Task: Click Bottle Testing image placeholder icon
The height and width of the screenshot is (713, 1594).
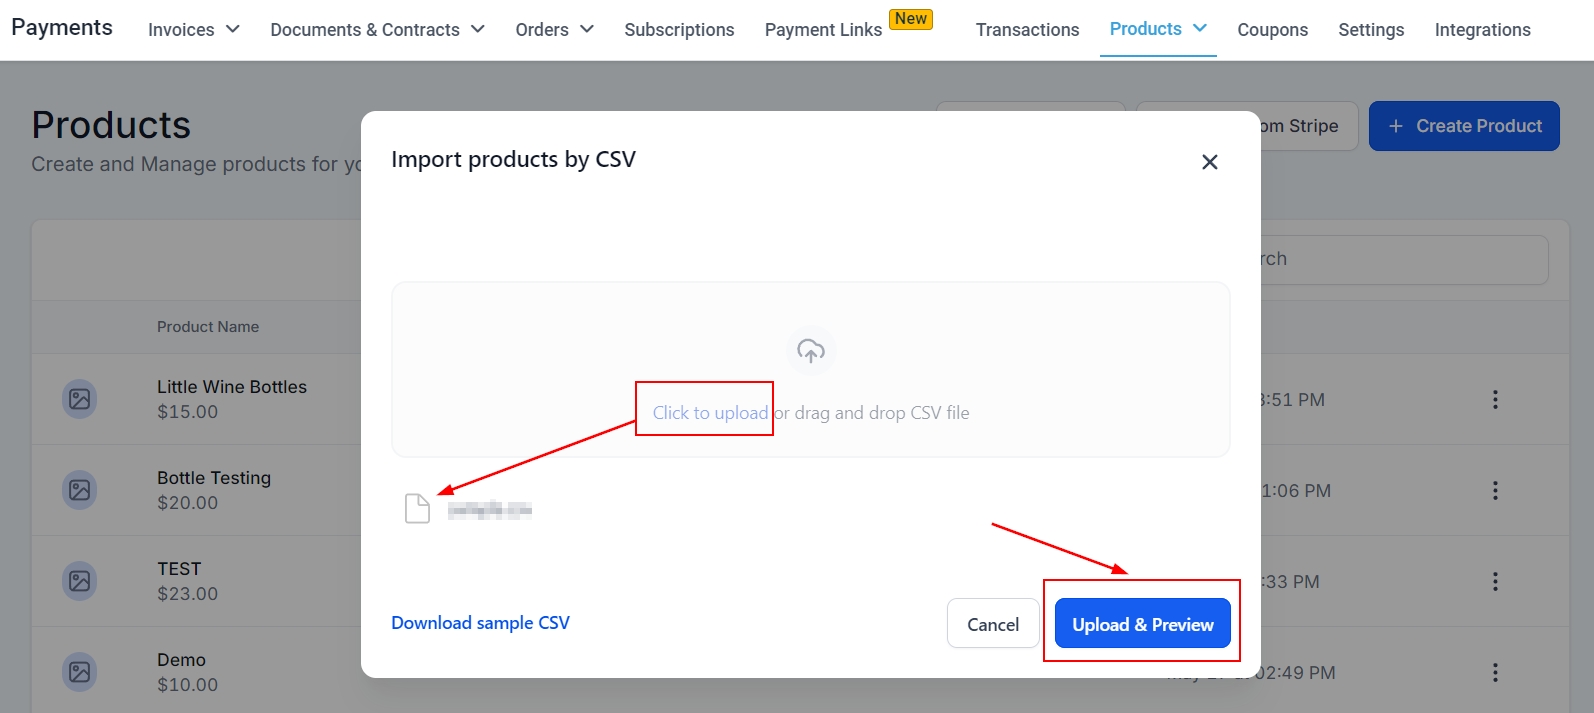Action: point(80,491)
